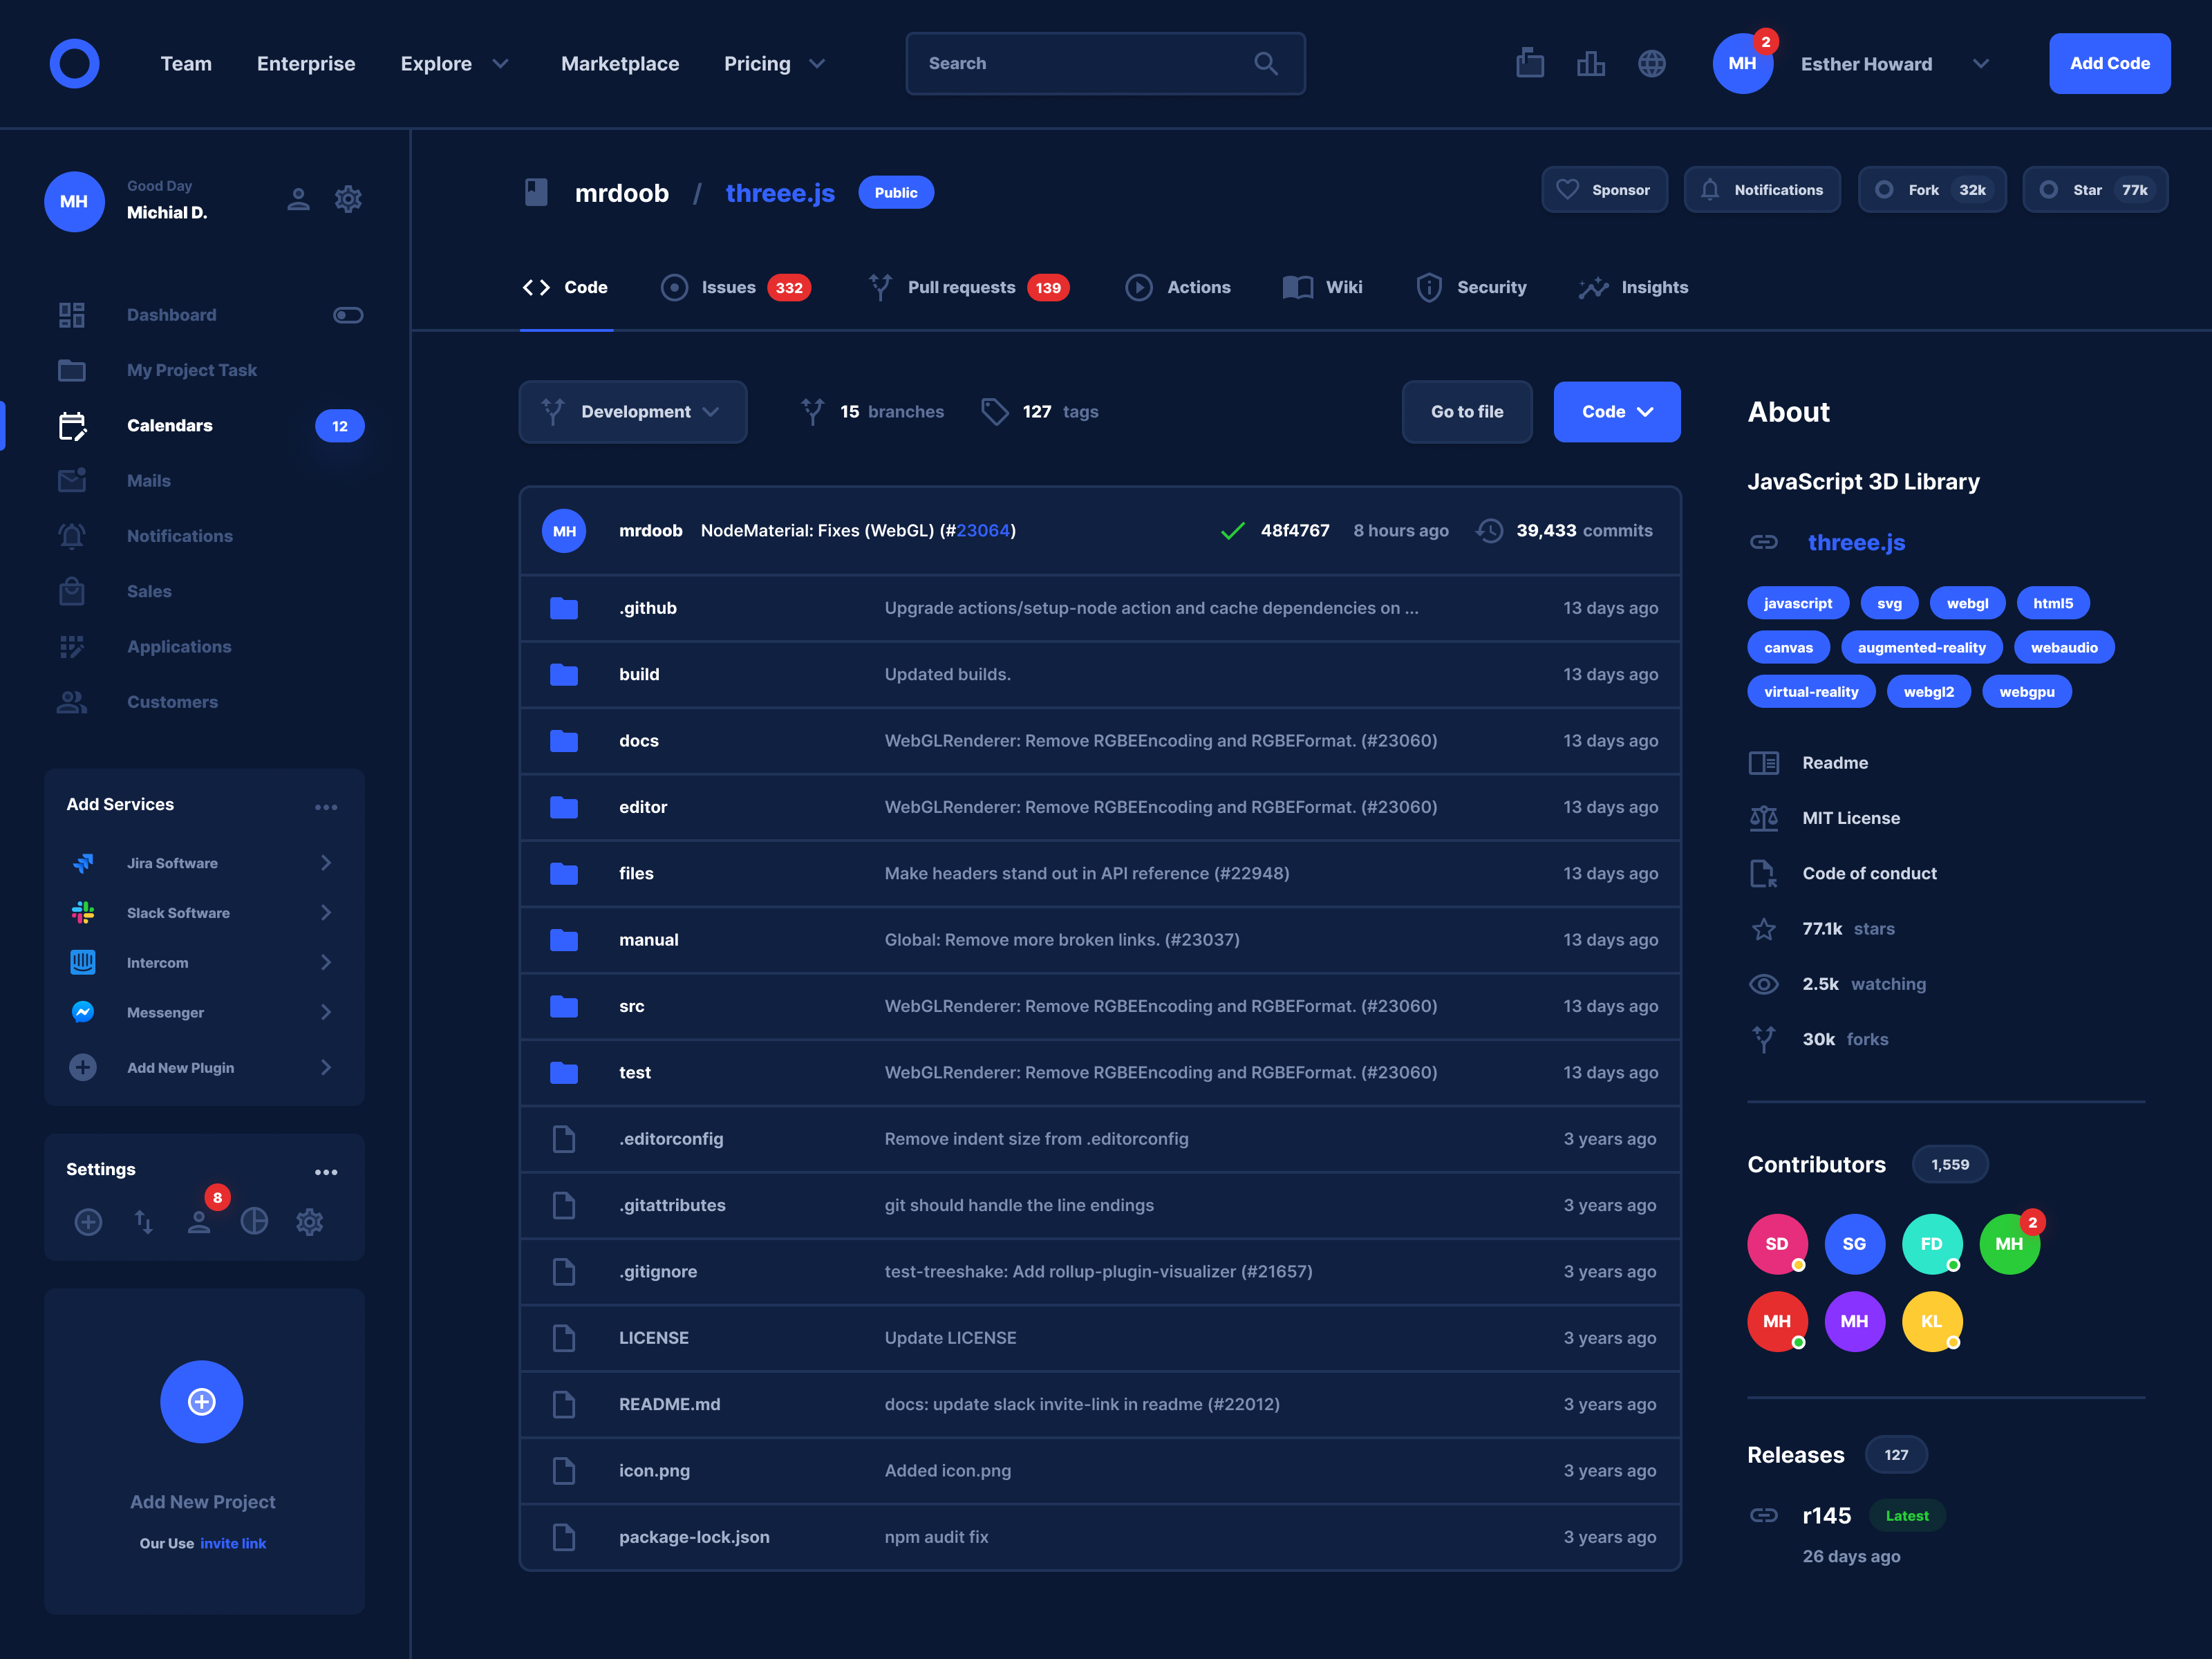
Task: Click the blue circle logo in header
Action: (x=75, y=63)
